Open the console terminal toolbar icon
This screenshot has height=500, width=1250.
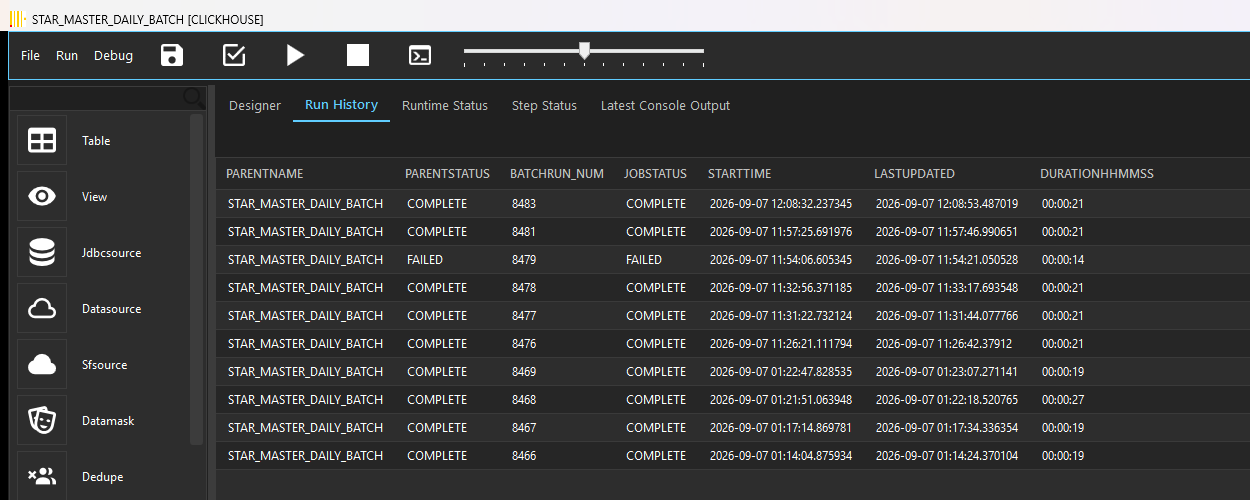point(420,55)
